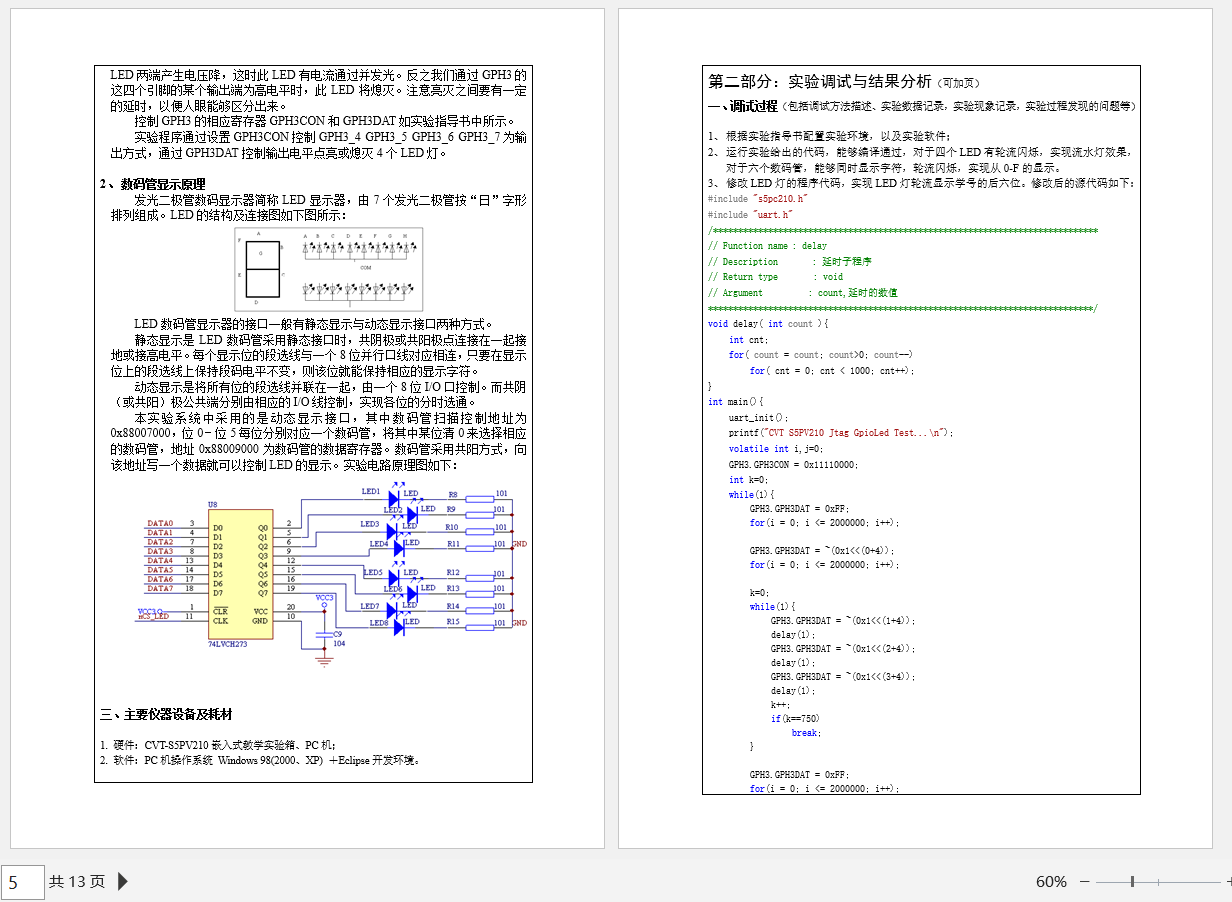Click the '共 13 页' total pages label

click(x=77, y=882)
